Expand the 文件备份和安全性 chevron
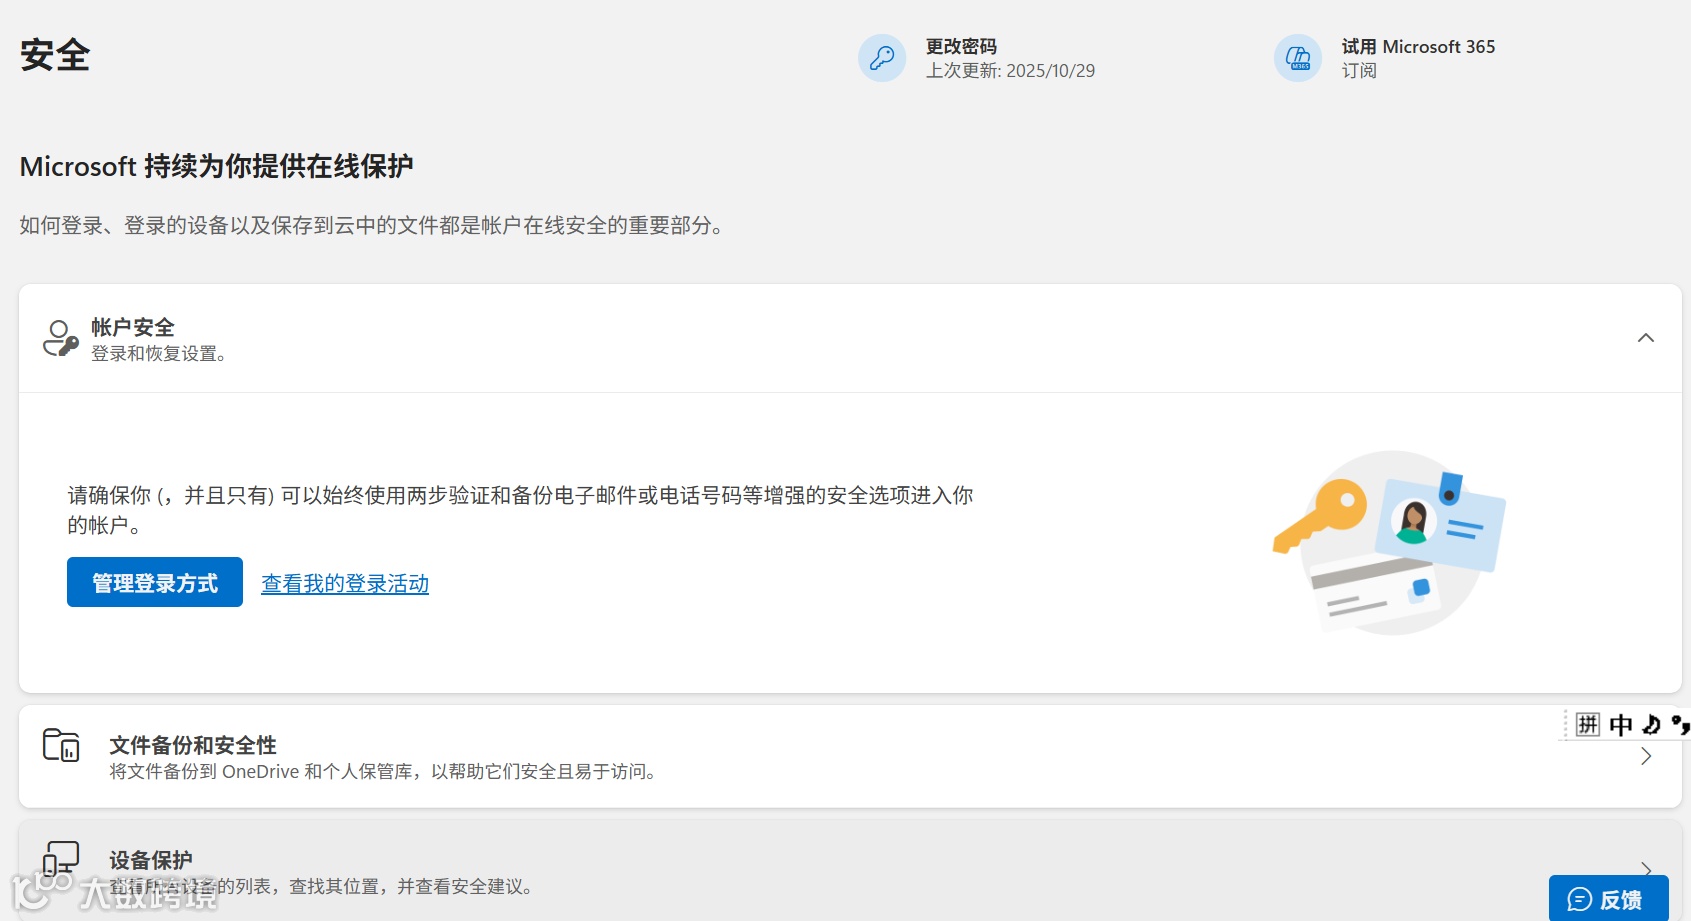Image resolution: width=1691 pixels, height=921 pixels. 1646,757
